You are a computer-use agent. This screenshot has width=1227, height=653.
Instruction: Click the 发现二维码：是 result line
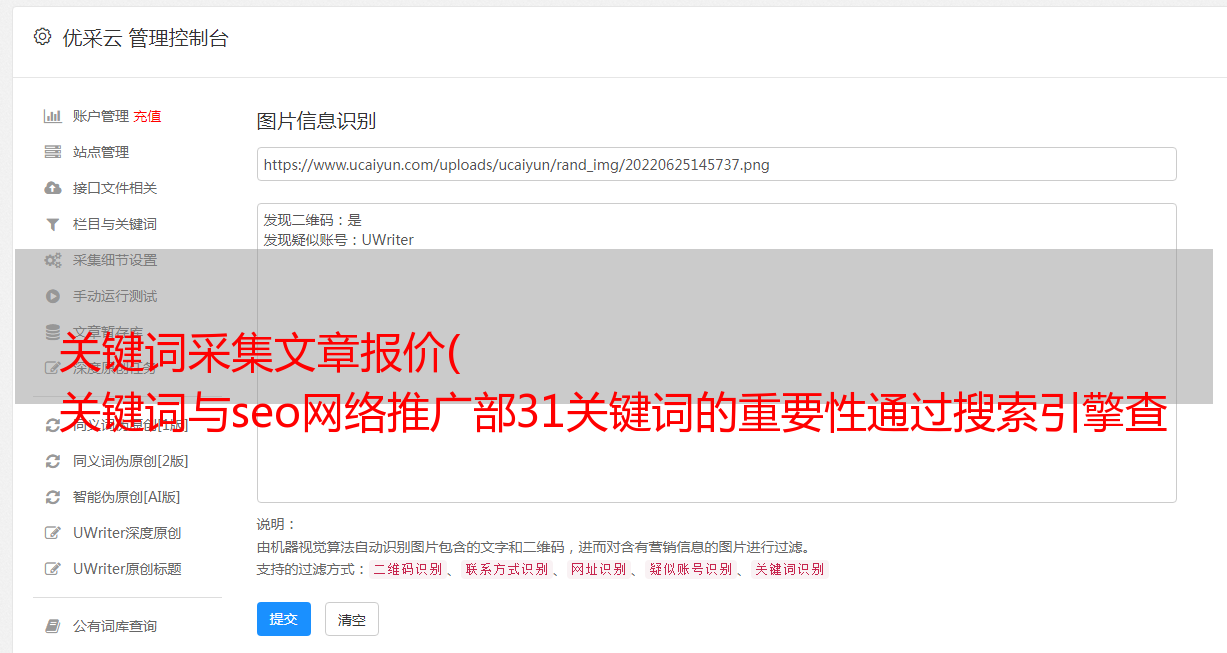pos(313,220)
